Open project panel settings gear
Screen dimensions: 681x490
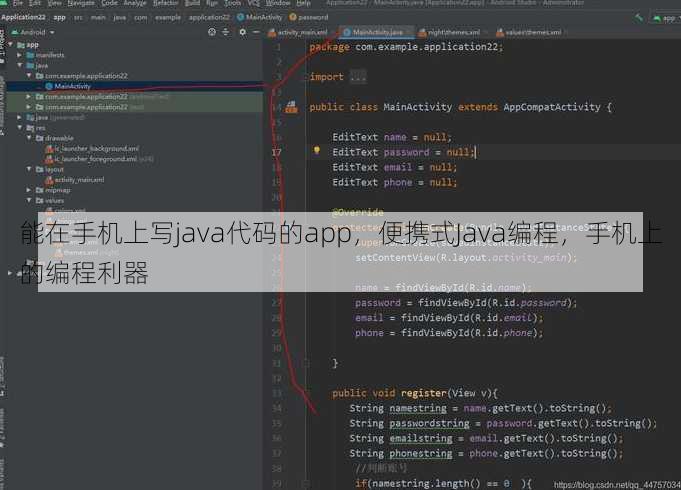[x=242, y=32]
